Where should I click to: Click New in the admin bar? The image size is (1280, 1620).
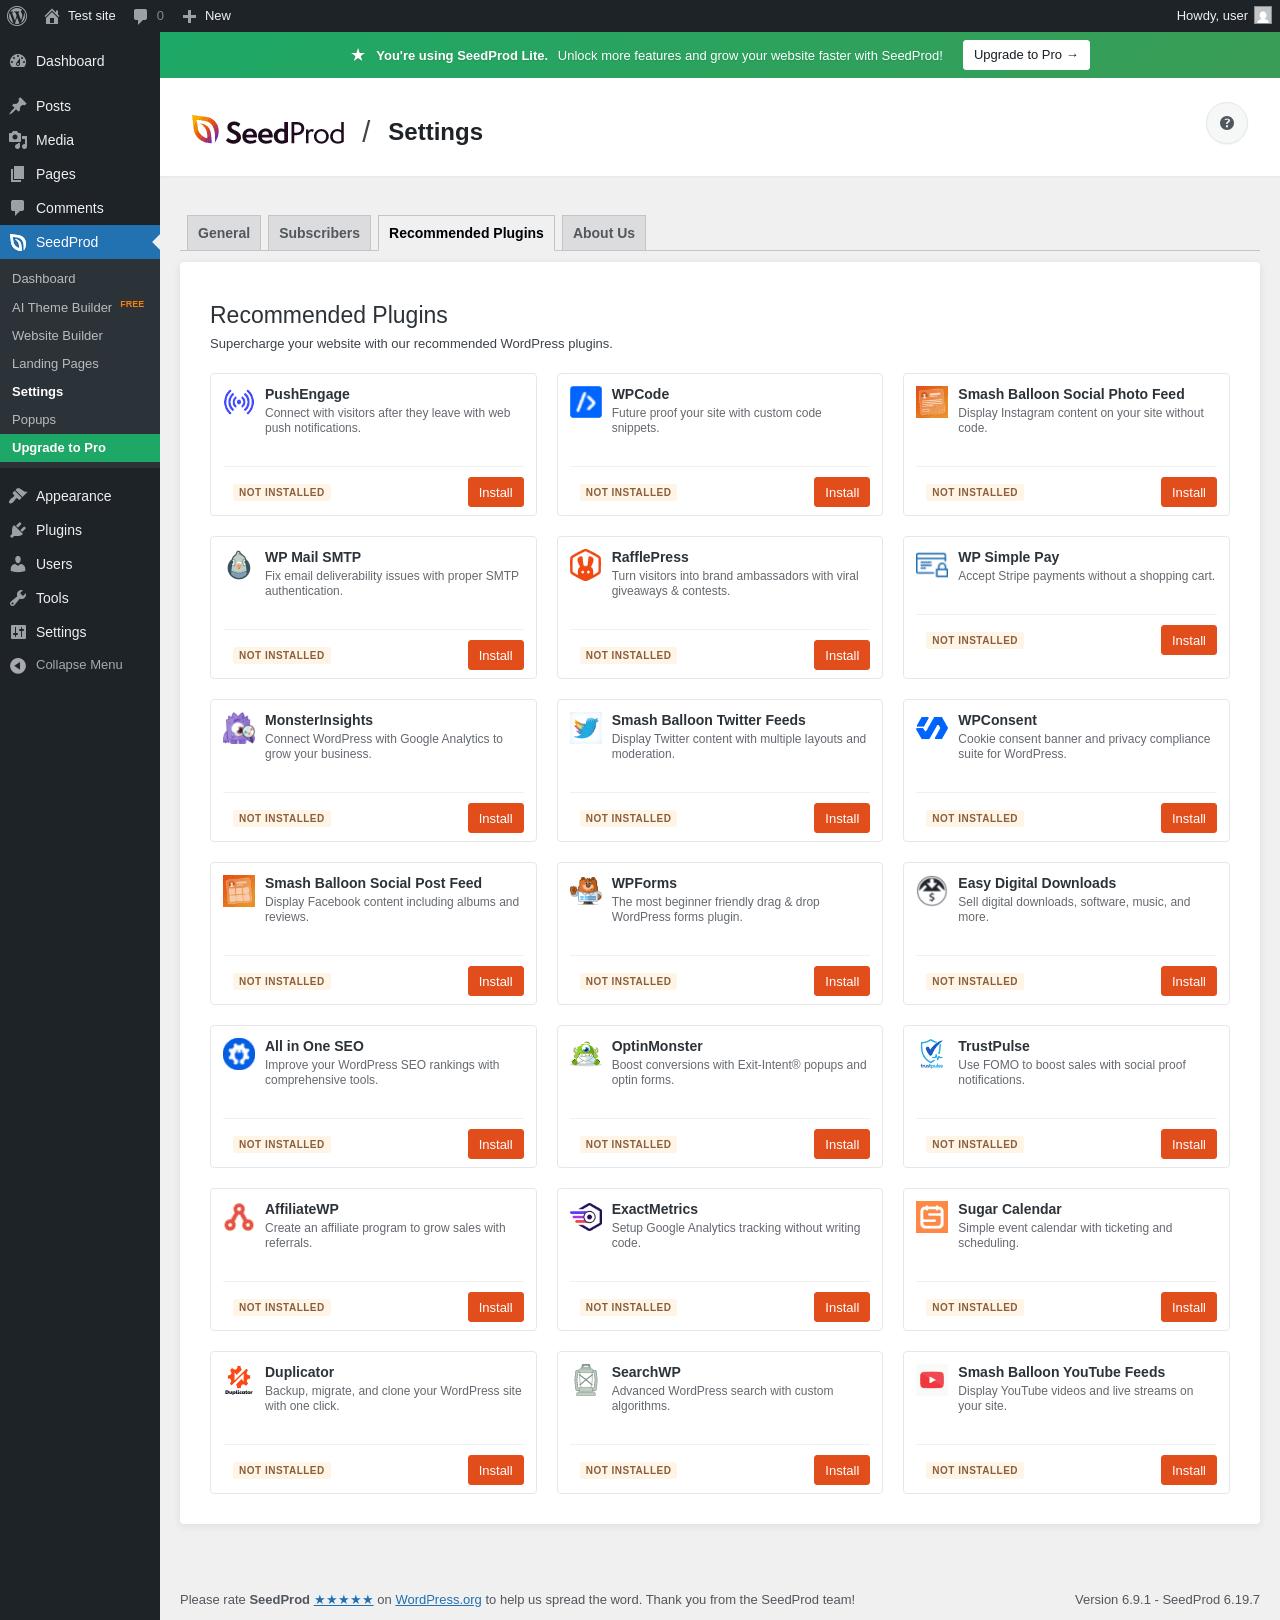point(207,16)
